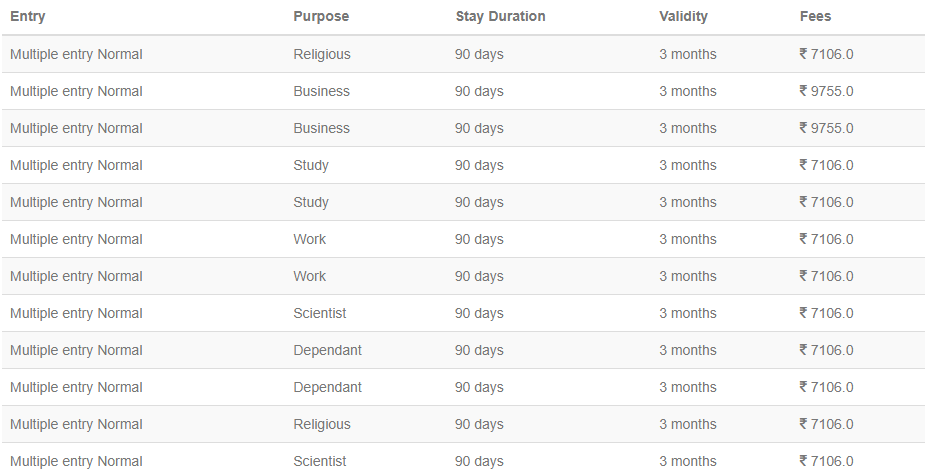
Task: Click the second Religious purpose cell
Action: [x=322, y=425]
